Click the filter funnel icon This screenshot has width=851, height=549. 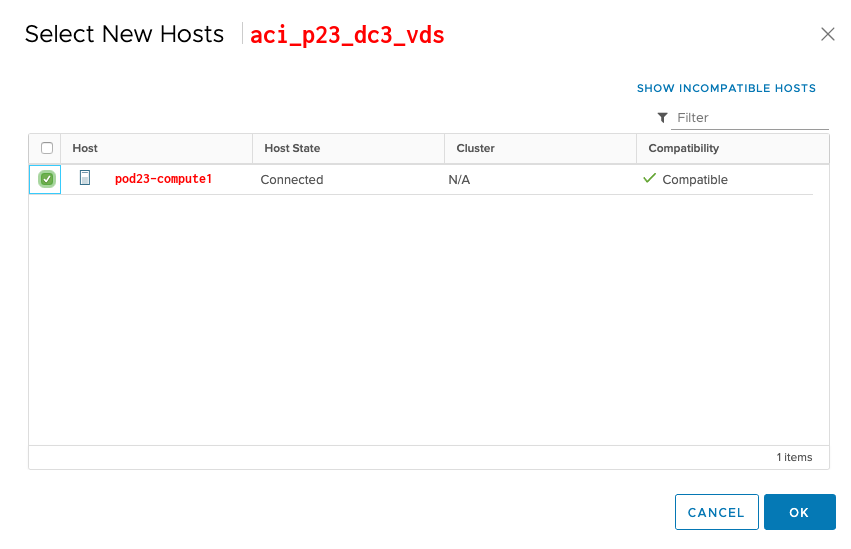(662, 118)
